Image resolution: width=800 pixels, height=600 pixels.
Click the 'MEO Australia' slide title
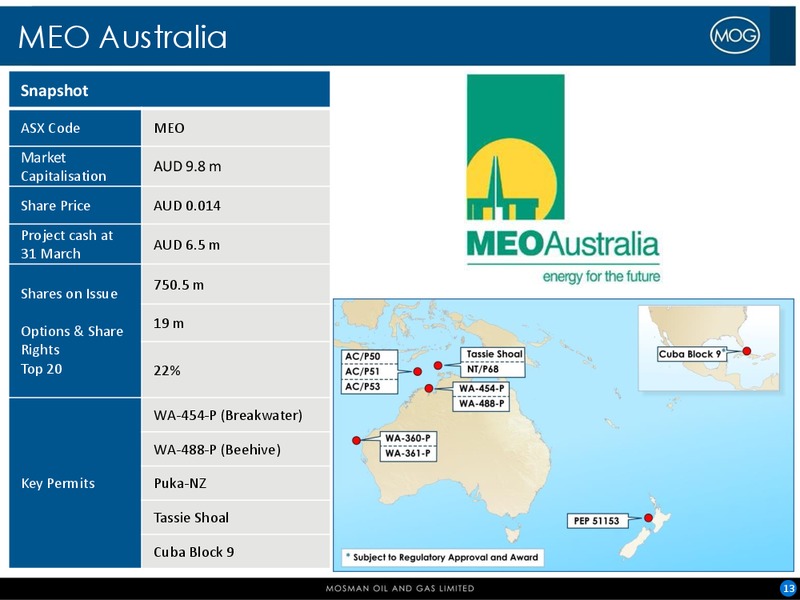click(x=122, y=37)
